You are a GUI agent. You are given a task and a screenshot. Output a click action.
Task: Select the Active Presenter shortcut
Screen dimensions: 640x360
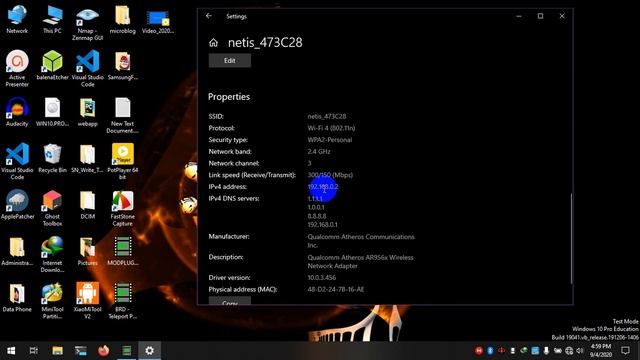(17, 69)
